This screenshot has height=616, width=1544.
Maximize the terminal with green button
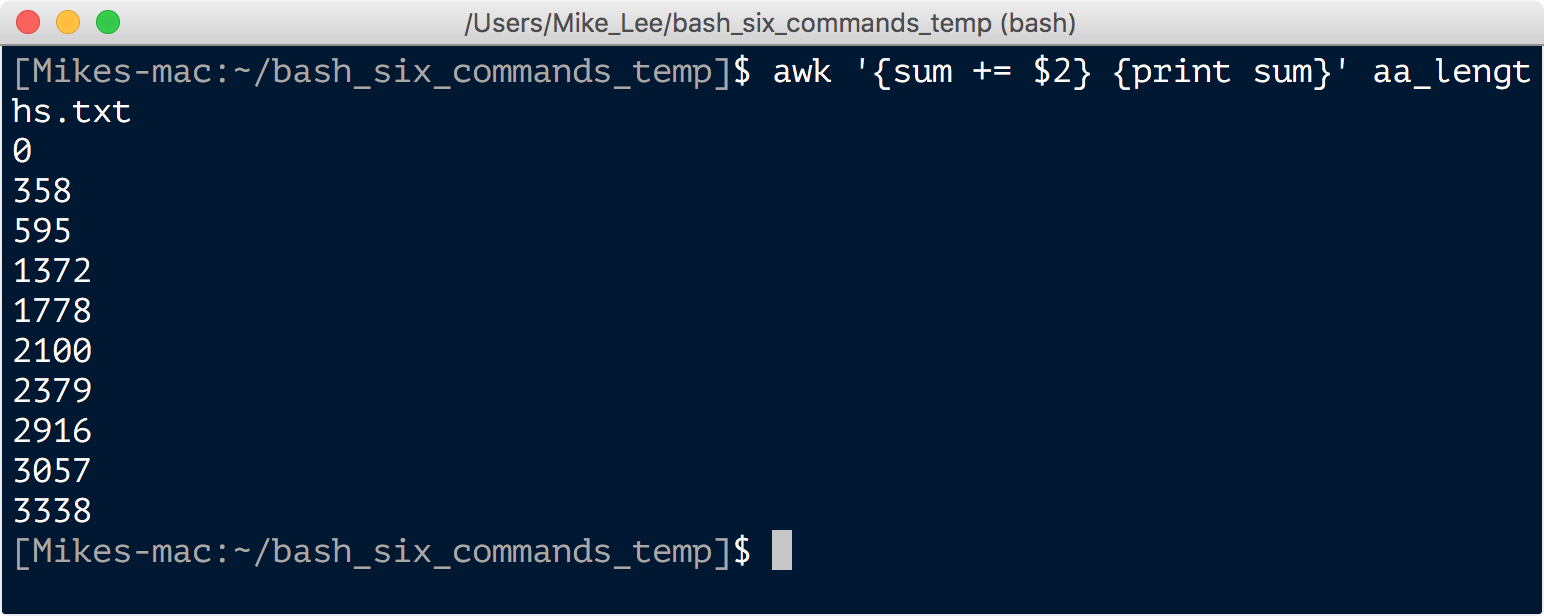(108, 22)
